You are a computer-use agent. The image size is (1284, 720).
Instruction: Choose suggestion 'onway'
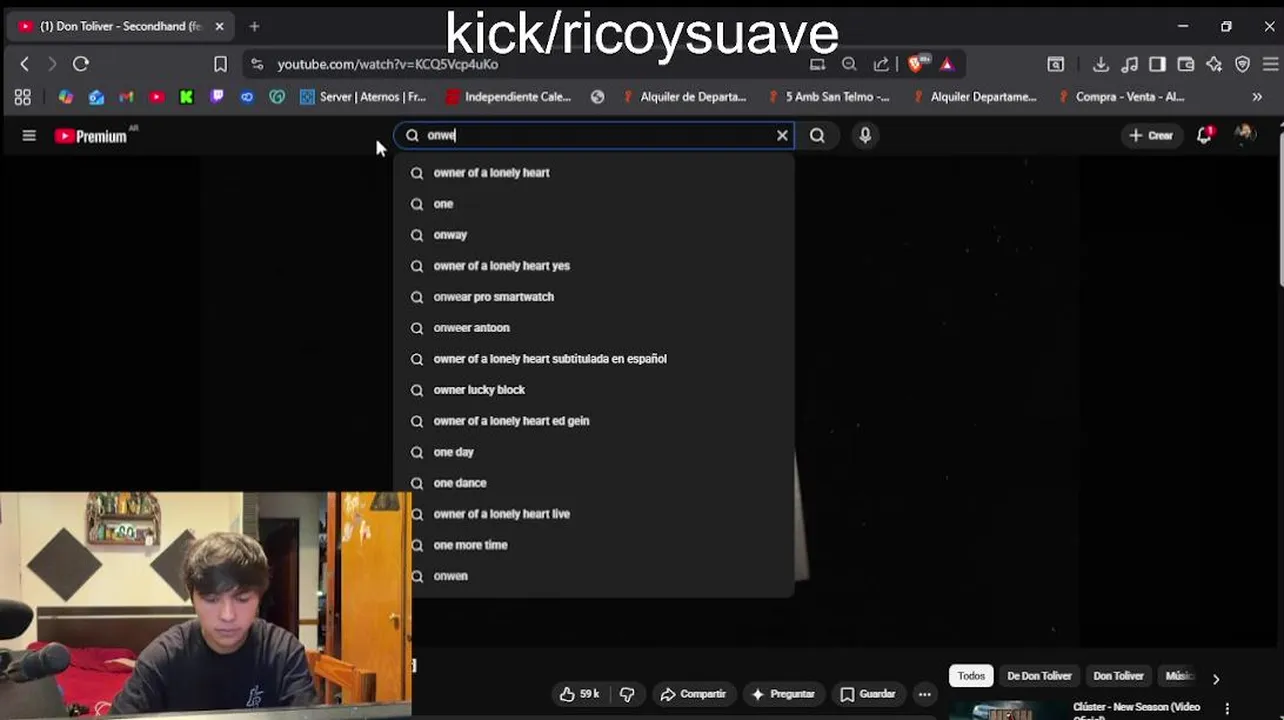pos(594,235)
